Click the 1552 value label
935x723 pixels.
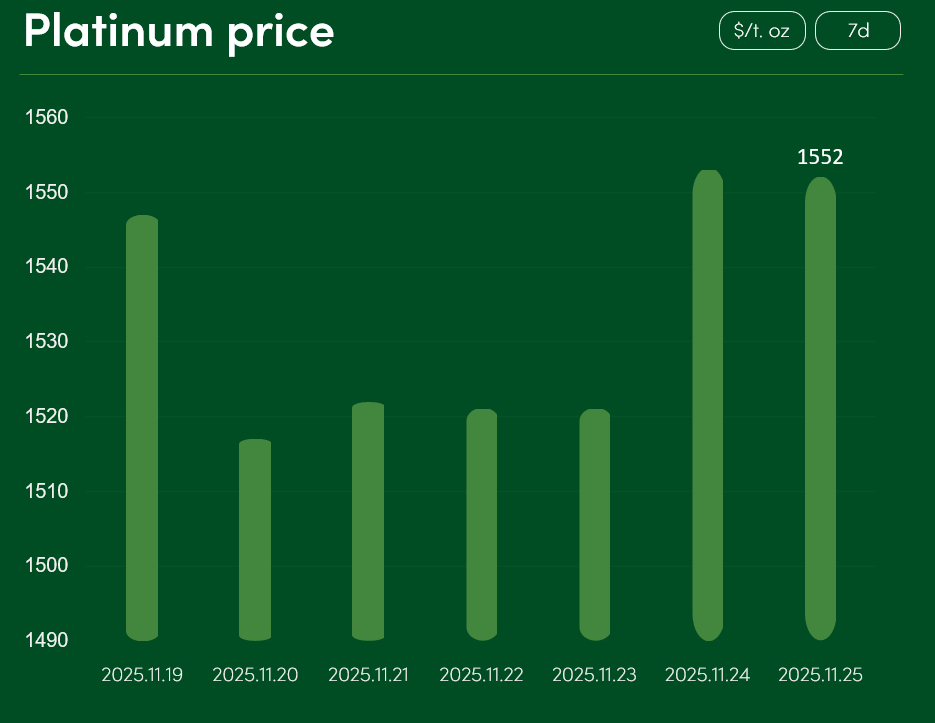click(820, 157)
